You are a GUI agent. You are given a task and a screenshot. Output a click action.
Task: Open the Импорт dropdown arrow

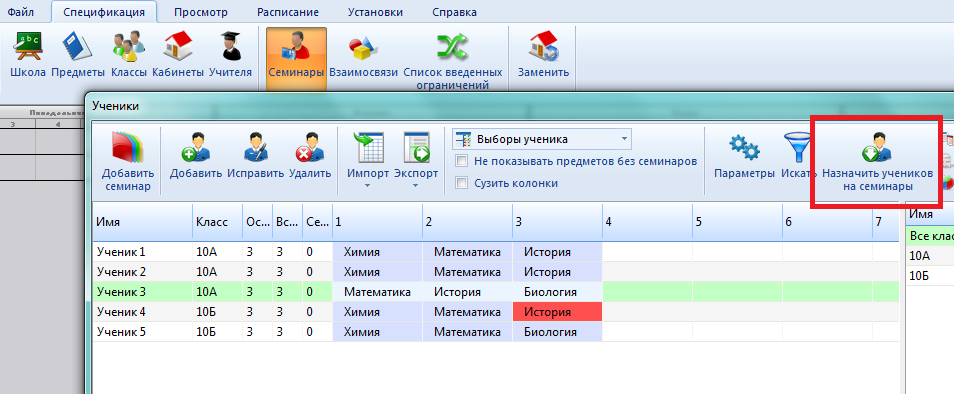pyautogui.click(x=367, y=185)
